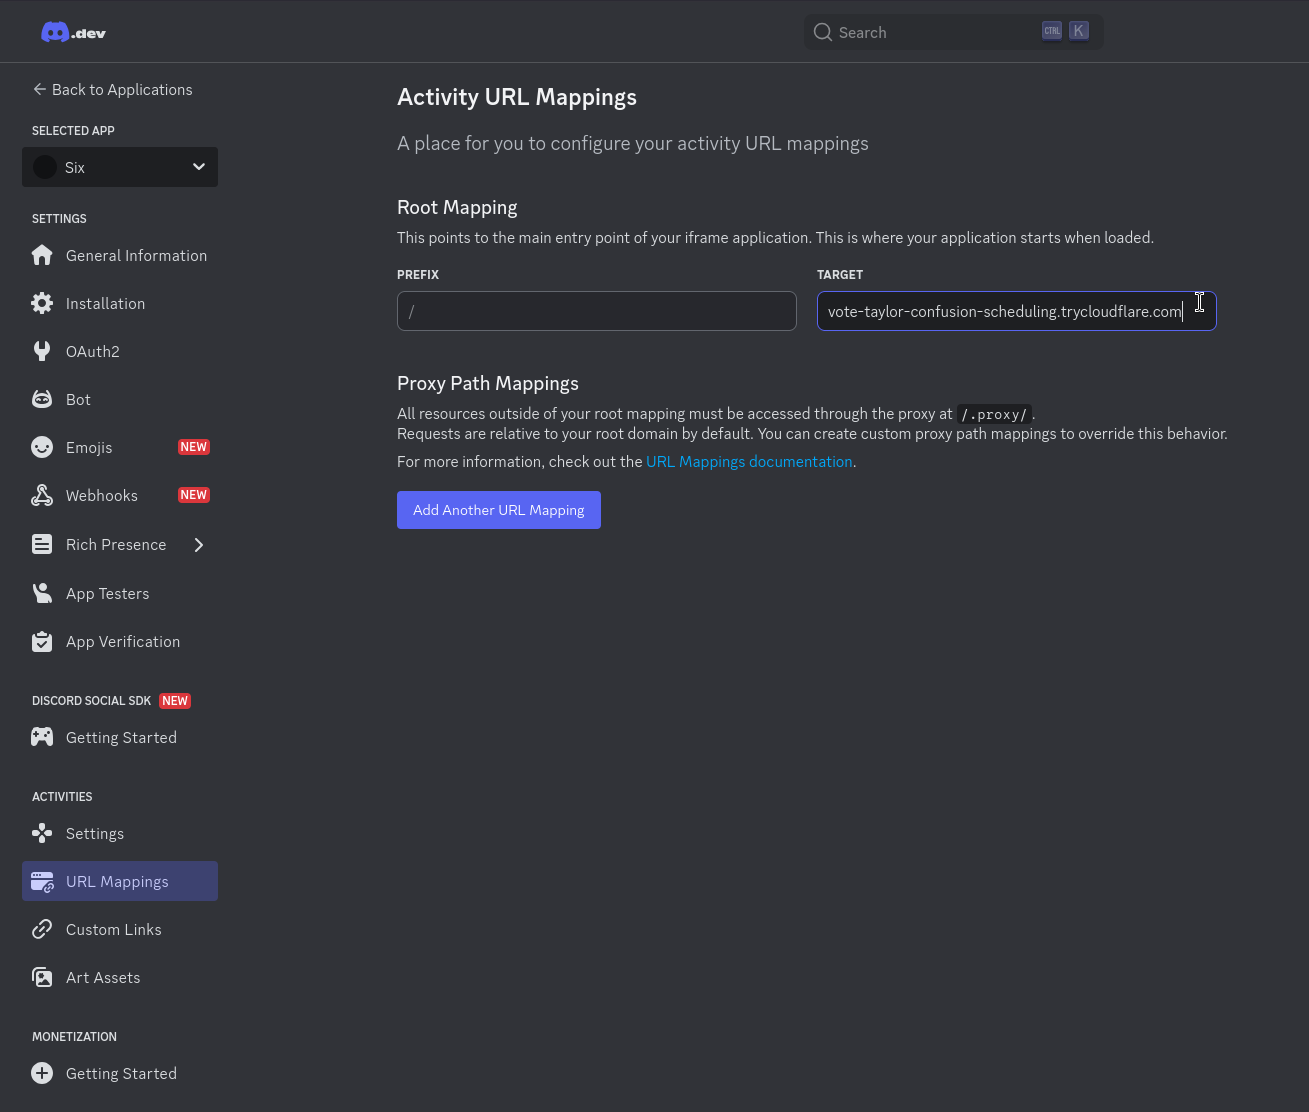Click the Root Mapping Target input field
The height and width of the screenshot is (1112, 1309).
[1004, 312]
